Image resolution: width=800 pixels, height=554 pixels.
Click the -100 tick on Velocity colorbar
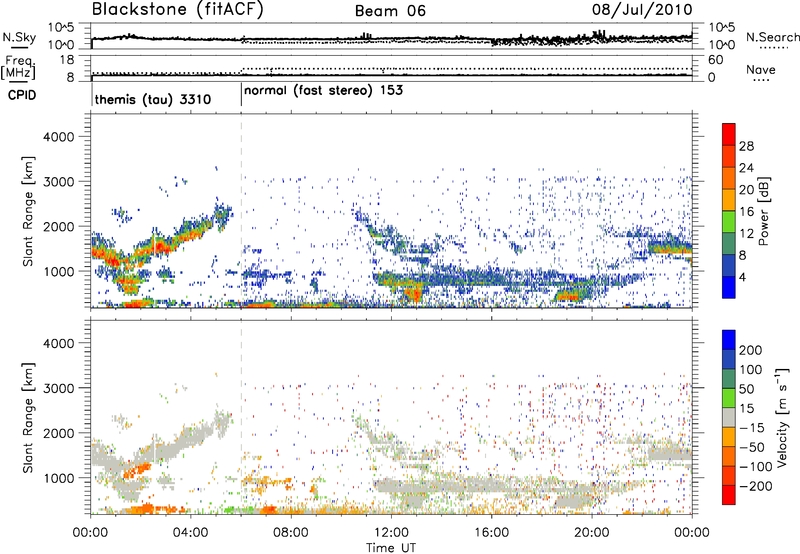[x=756, y=466]
